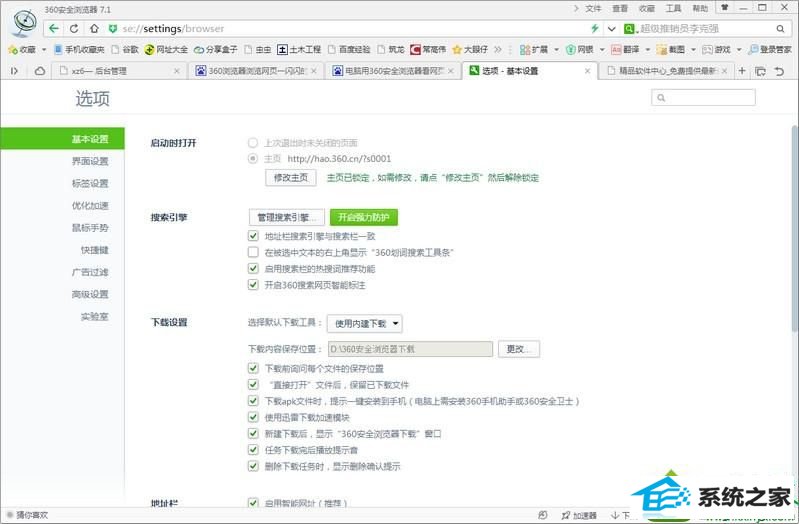Open the 翻译 dropdown arrow
Screen dimensions: 799x524
coord(648,49)
